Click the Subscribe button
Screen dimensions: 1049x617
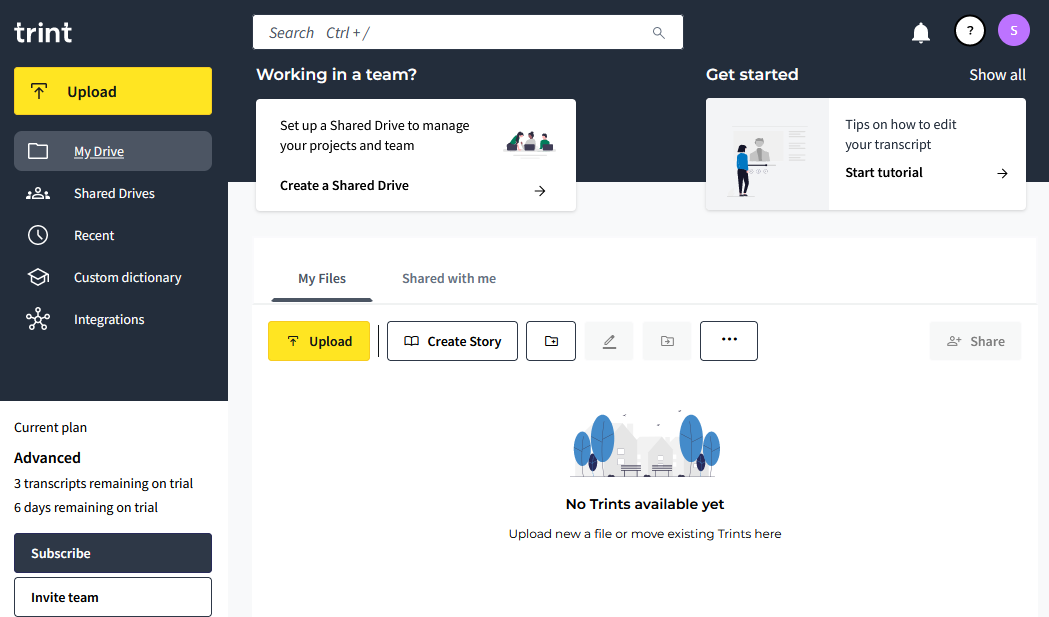pyautogui.click(x=113, y=553)
